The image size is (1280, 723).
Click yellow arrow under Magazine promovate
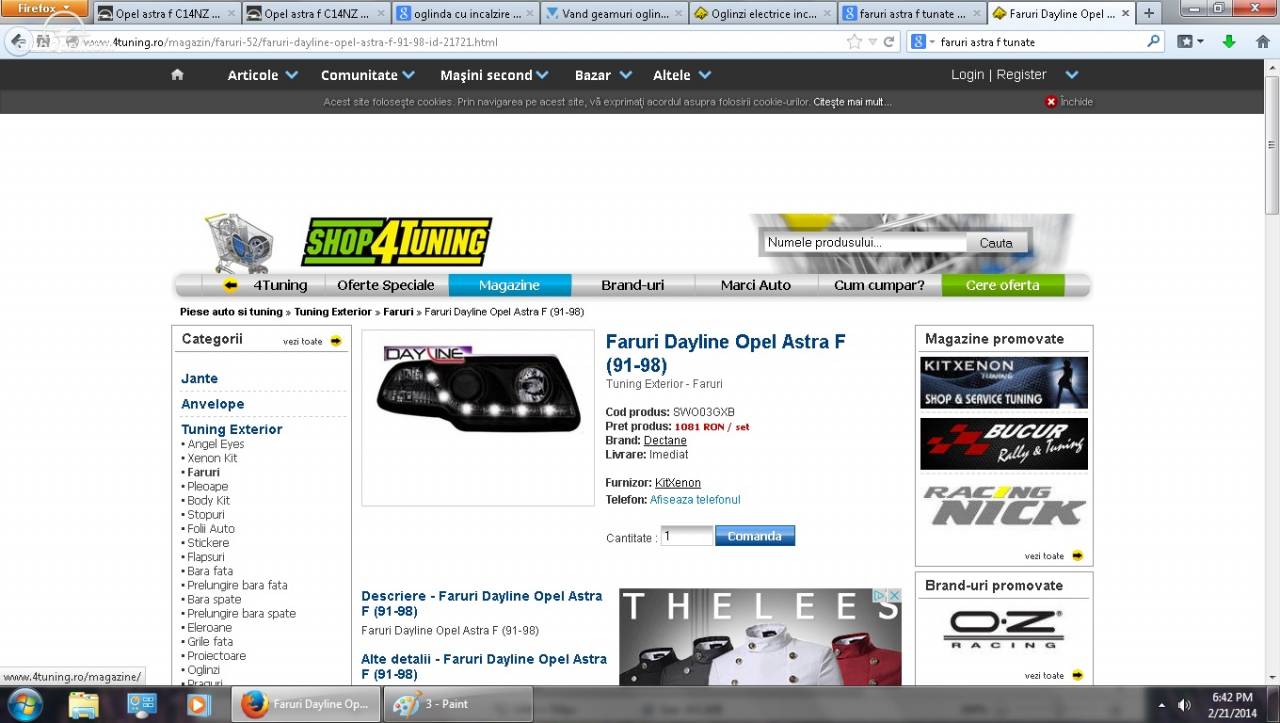[x=1077, y=555]
